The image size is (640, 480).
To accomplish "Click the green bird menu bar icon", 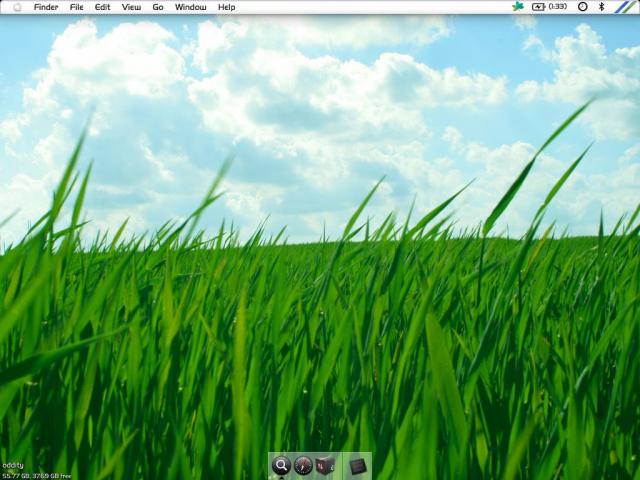I will 518,7.
